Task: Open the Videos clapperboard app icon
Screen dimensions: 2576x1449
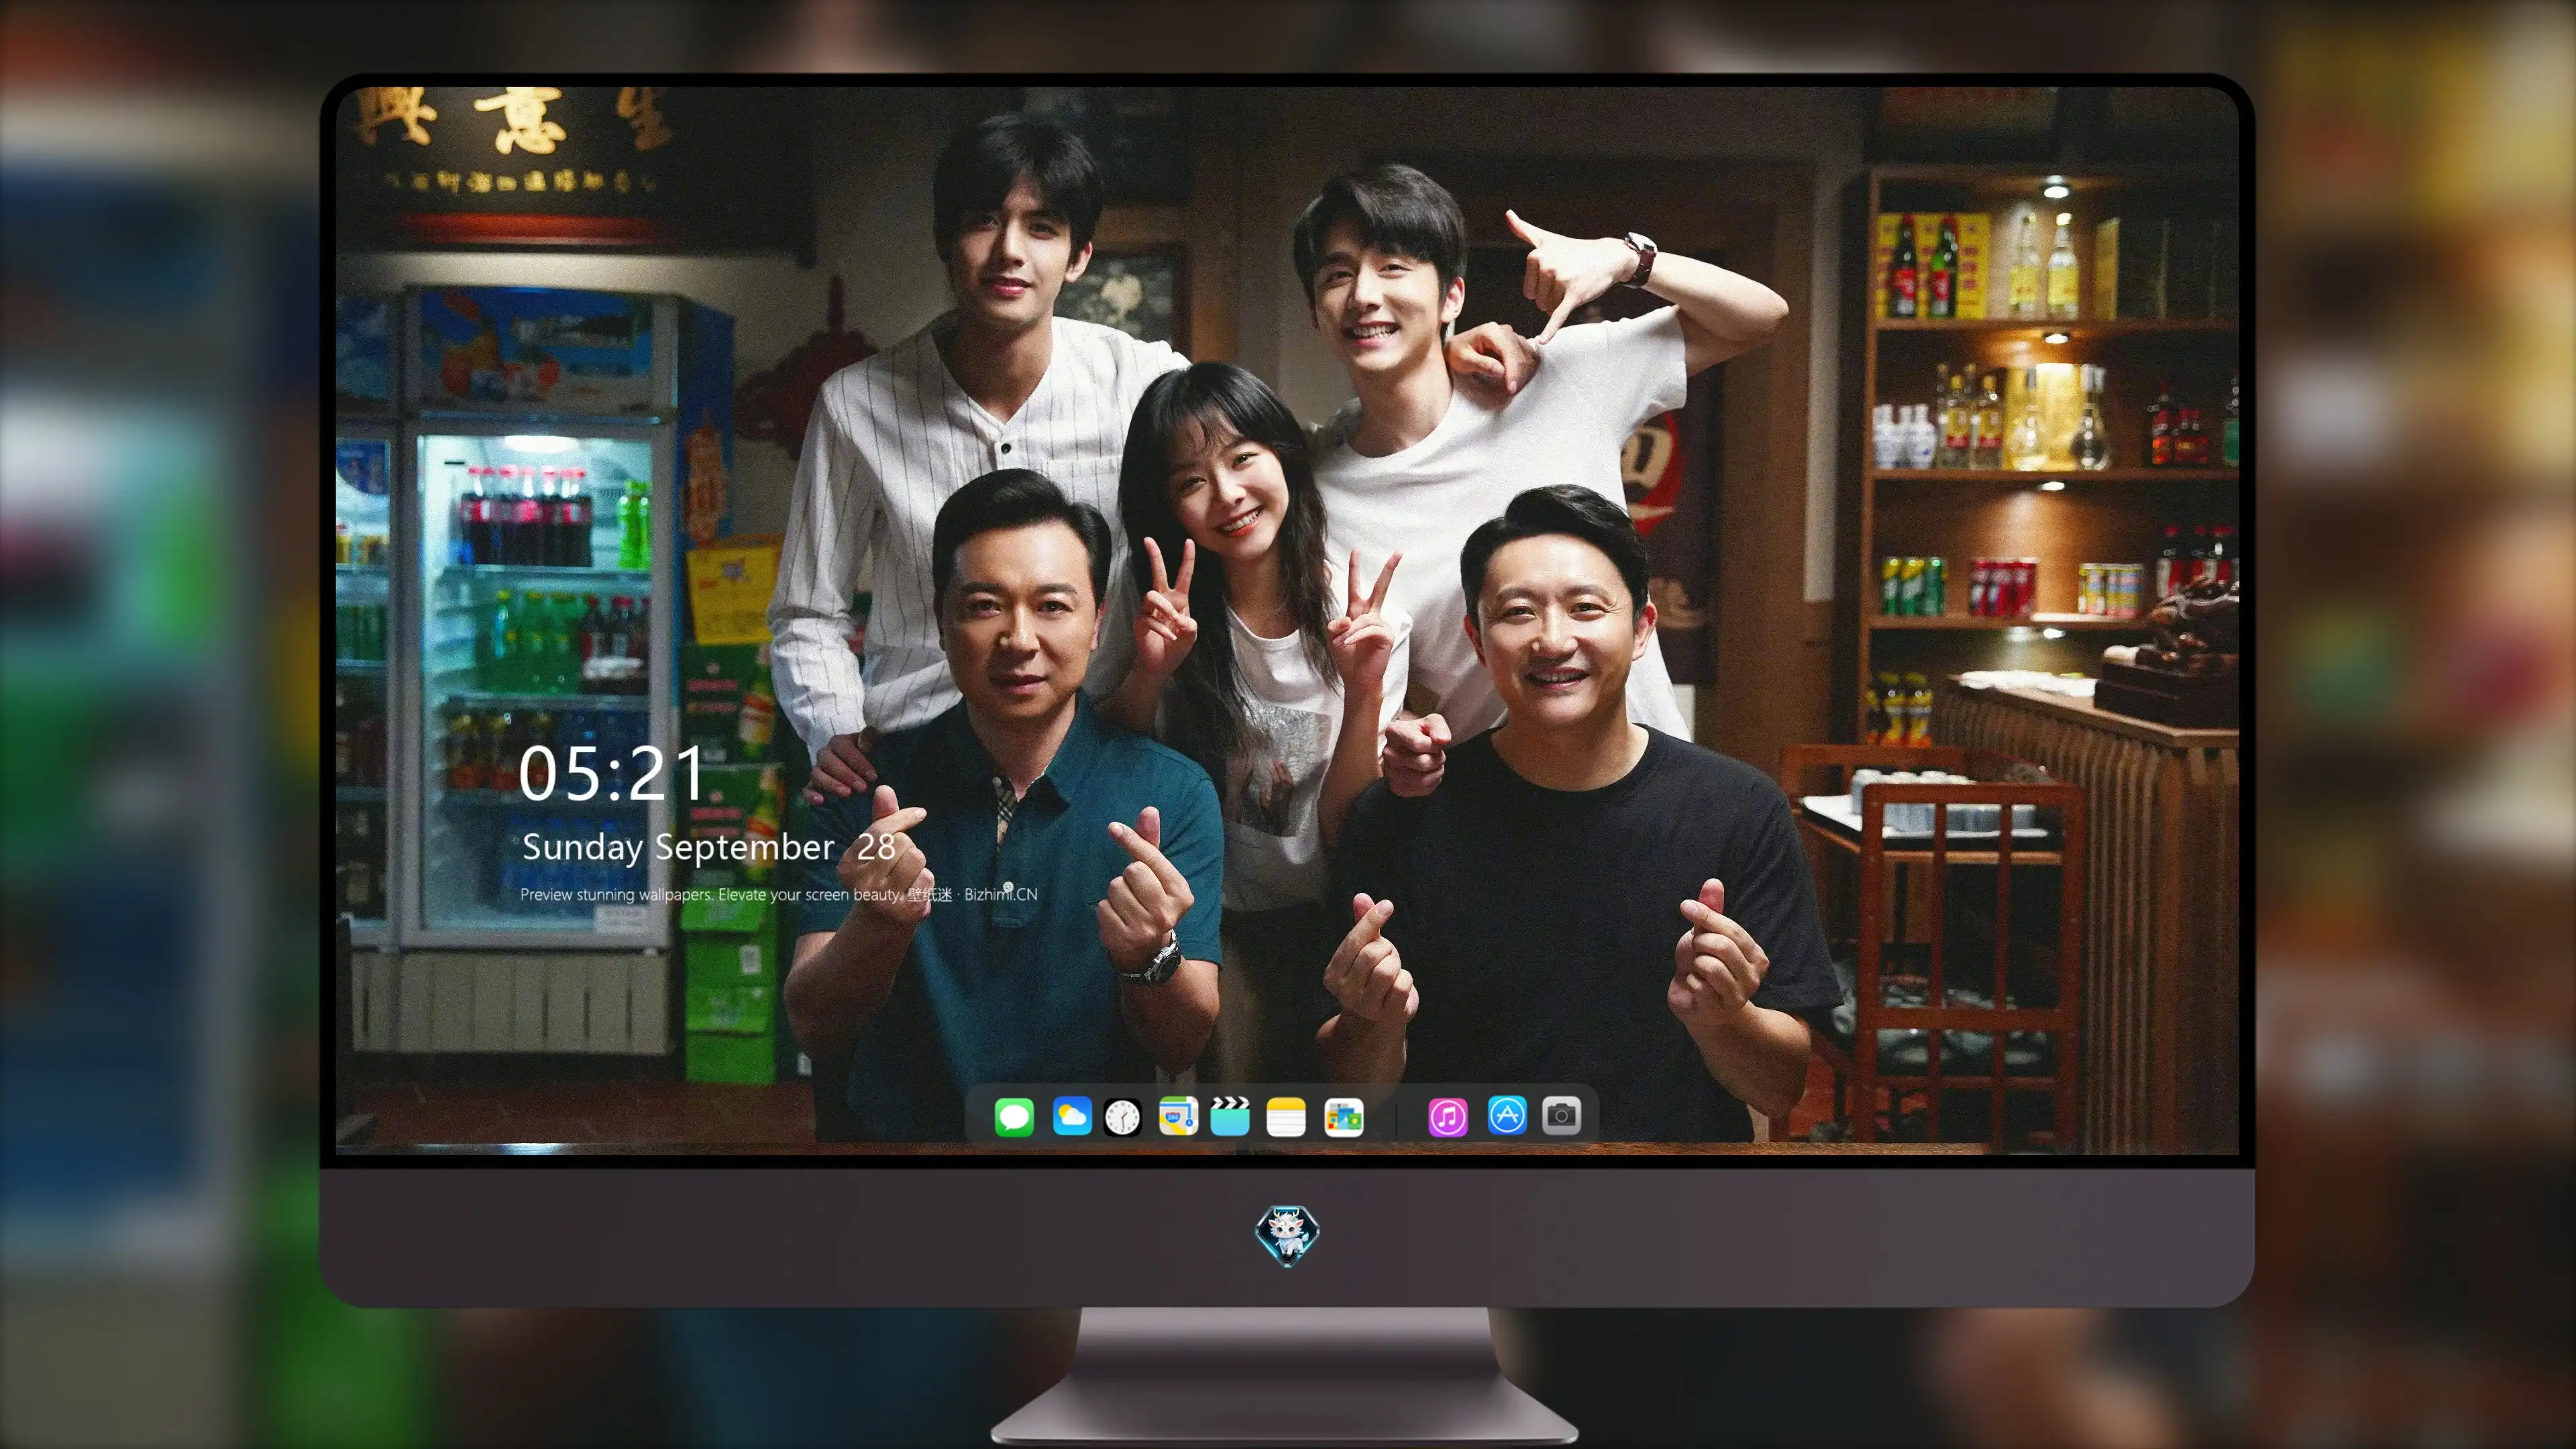Action: coord(1230,1116)
